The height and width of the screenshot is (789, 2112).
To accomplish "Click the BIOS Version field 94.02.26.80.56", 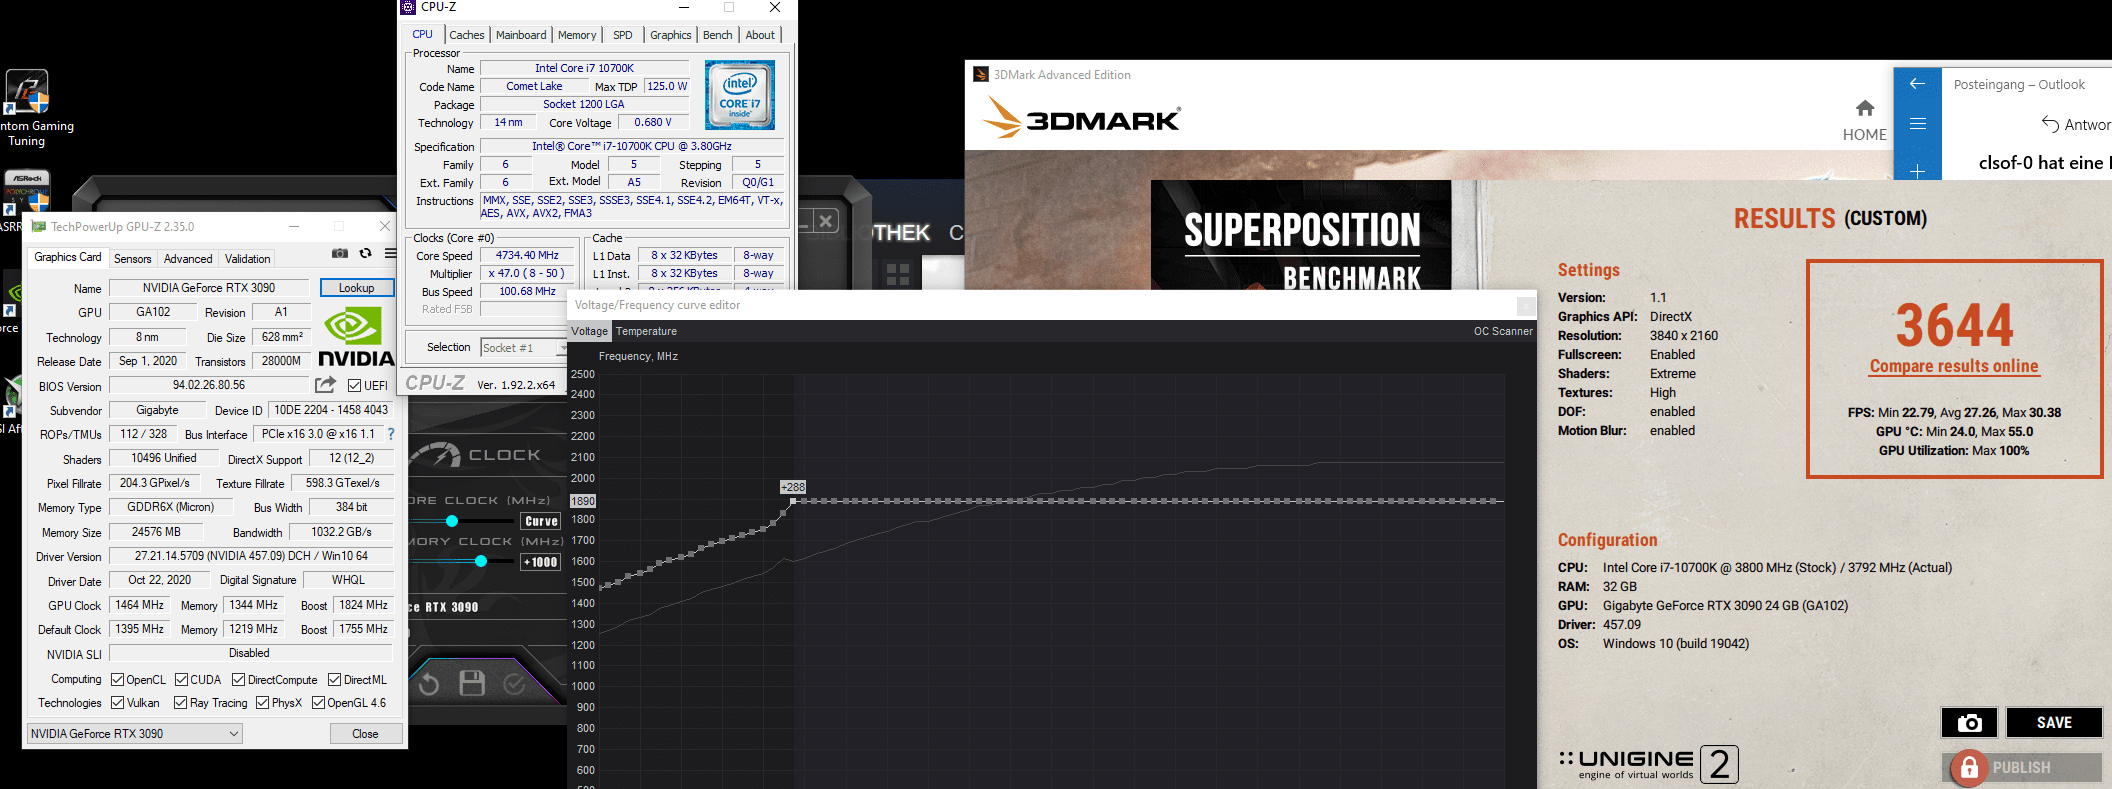I will [x=209, y=385].
